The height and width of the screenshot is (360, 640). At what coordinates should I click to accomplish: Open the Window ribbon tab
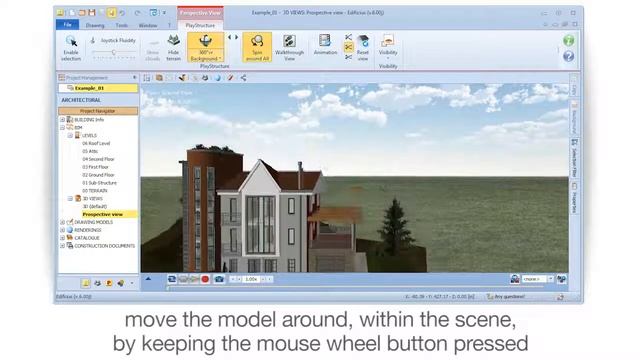pos(148,25)
